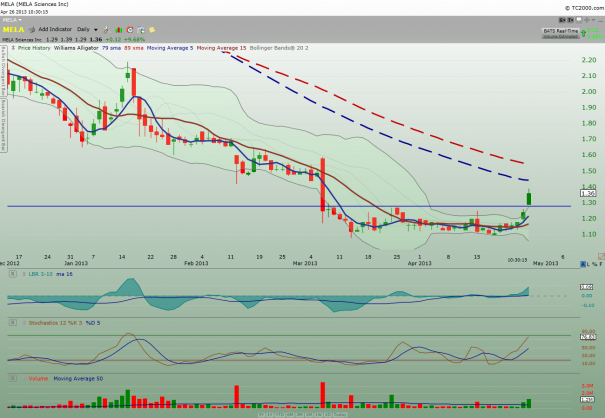The width and height of the screenshot is (605, 418).
Task: Click the Volume indicator label
Action: [x=38, y=379]
